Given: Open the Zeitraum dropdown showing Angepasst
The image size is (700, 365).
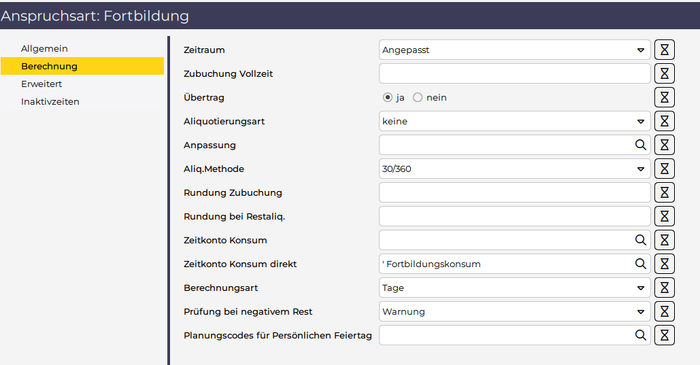Looking at the screenshot, I should pyautogui.click(x=515, y=50).
